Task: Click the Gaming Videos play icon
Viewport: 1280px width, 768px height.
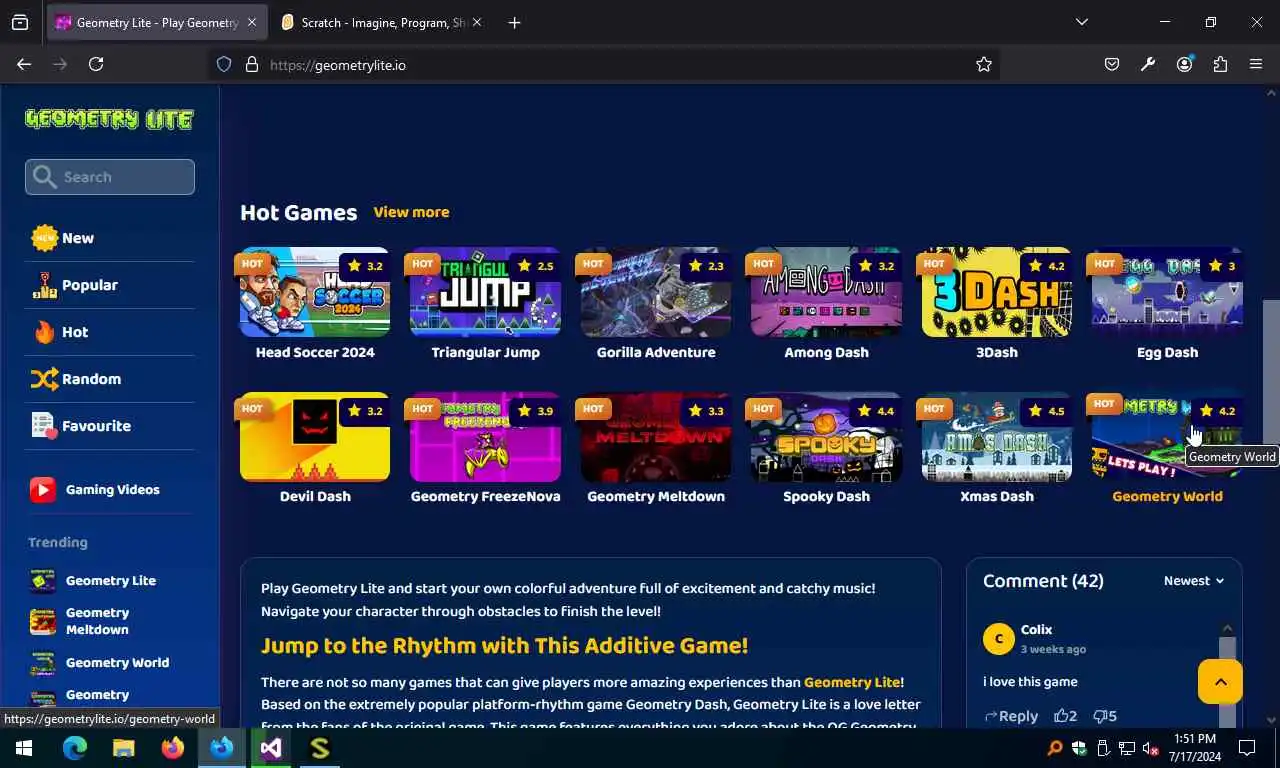Action: 43,489
